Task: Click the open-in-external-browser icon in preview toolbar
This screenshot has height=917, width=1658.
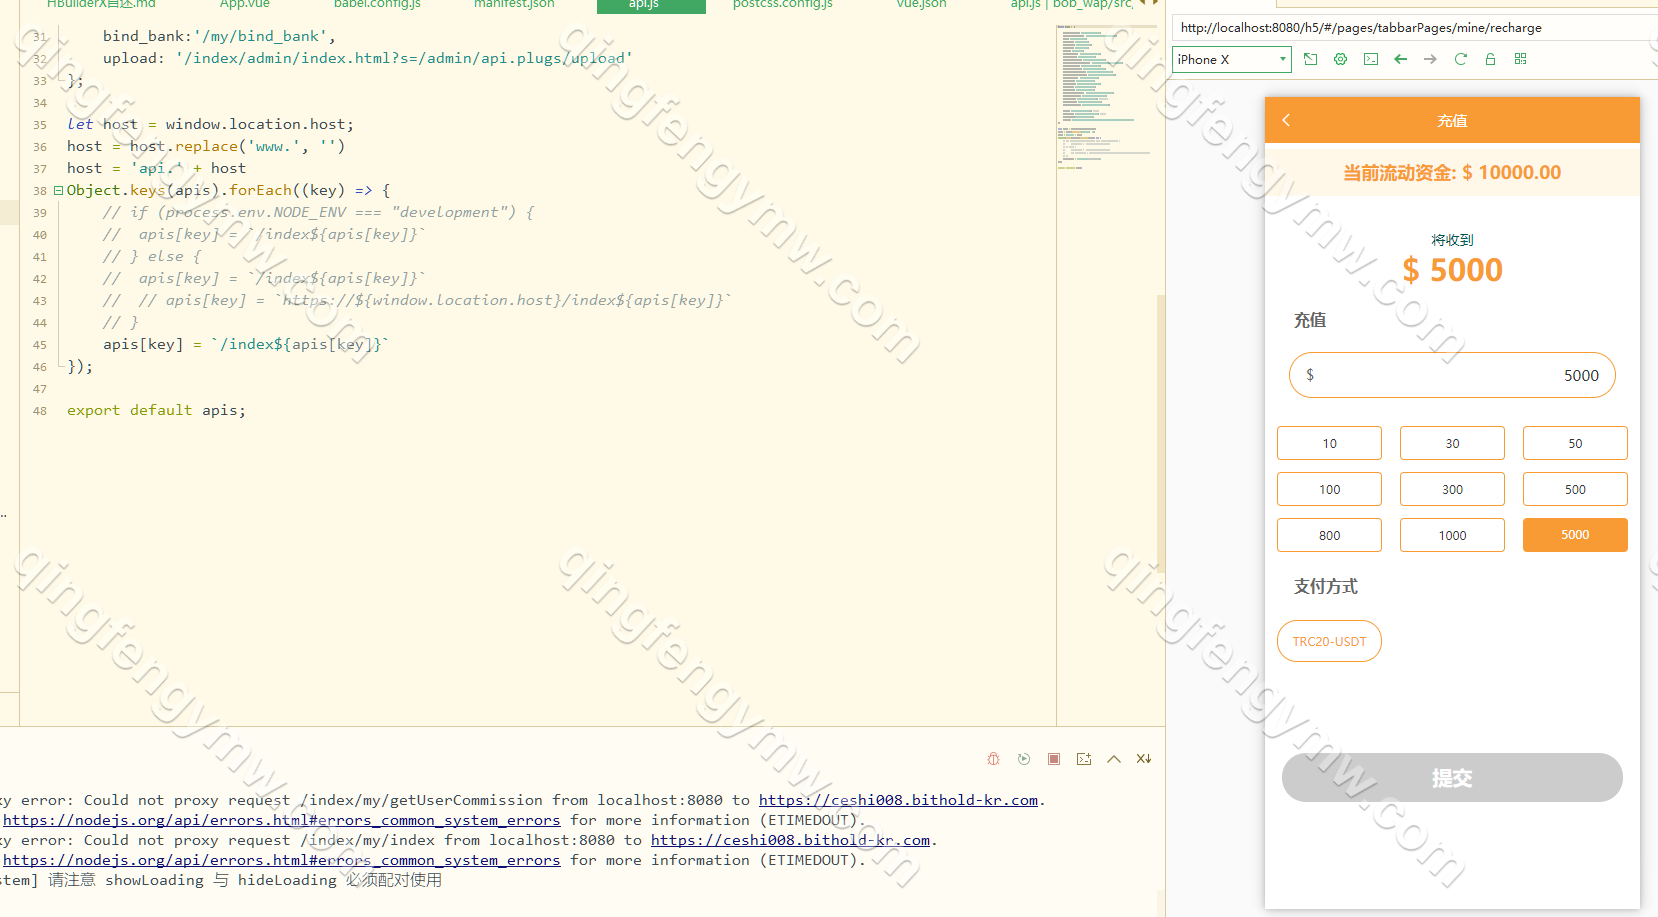Action: click(1311, 59)
